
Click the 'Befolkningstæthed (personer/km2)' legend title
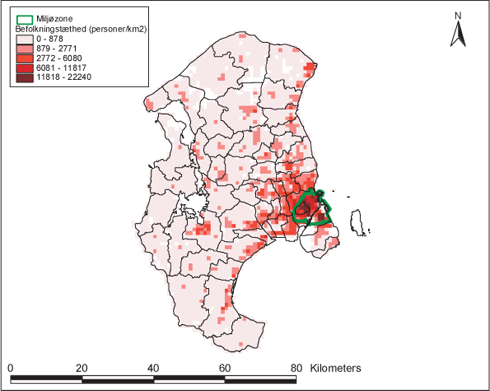click(x=81, y=29)
